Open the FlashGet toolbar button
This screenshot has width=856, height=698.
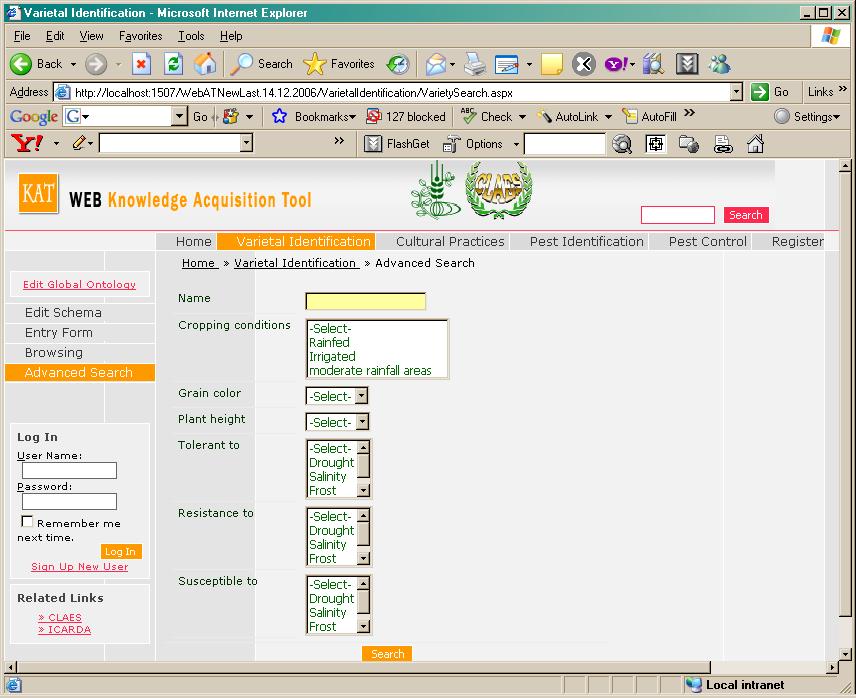[397, 144]
